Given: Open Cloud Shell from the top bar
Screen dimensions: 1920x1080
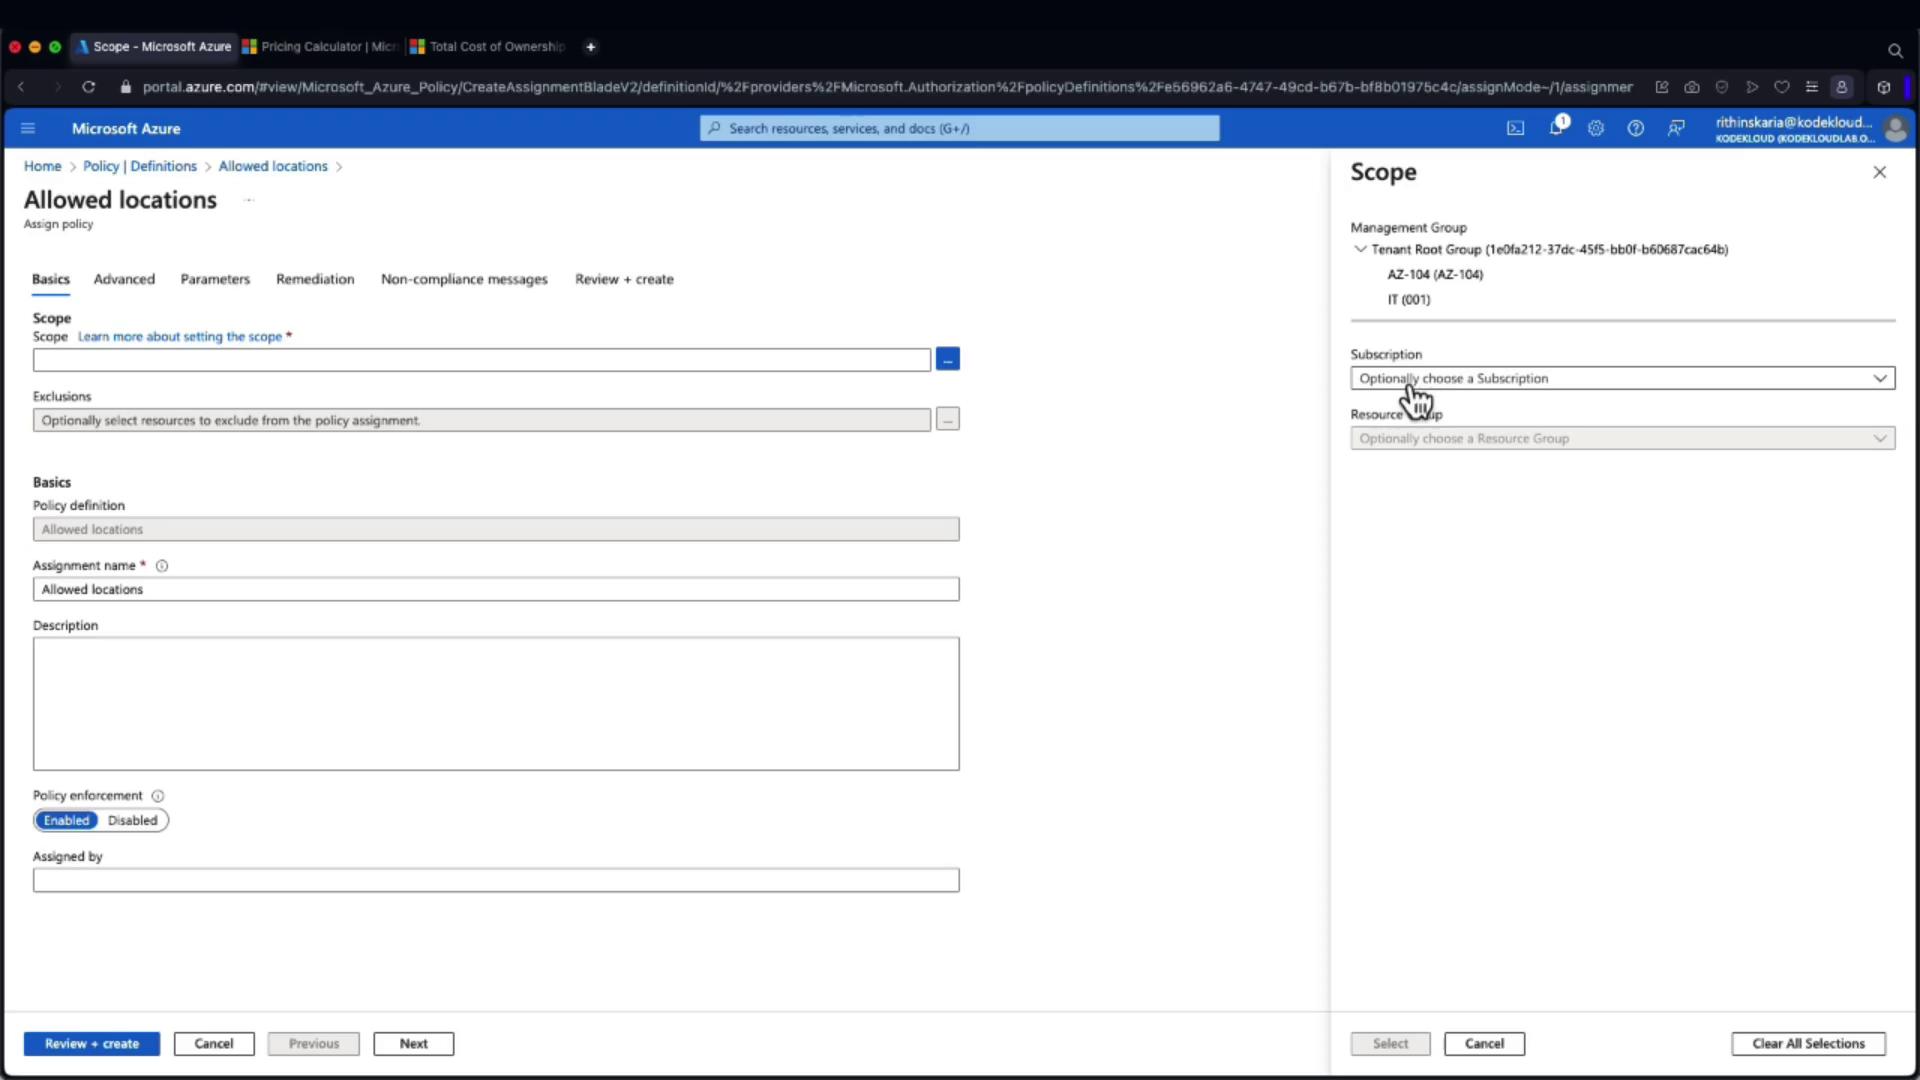Looking at the screenshot, I should [x=1516, y=128].
